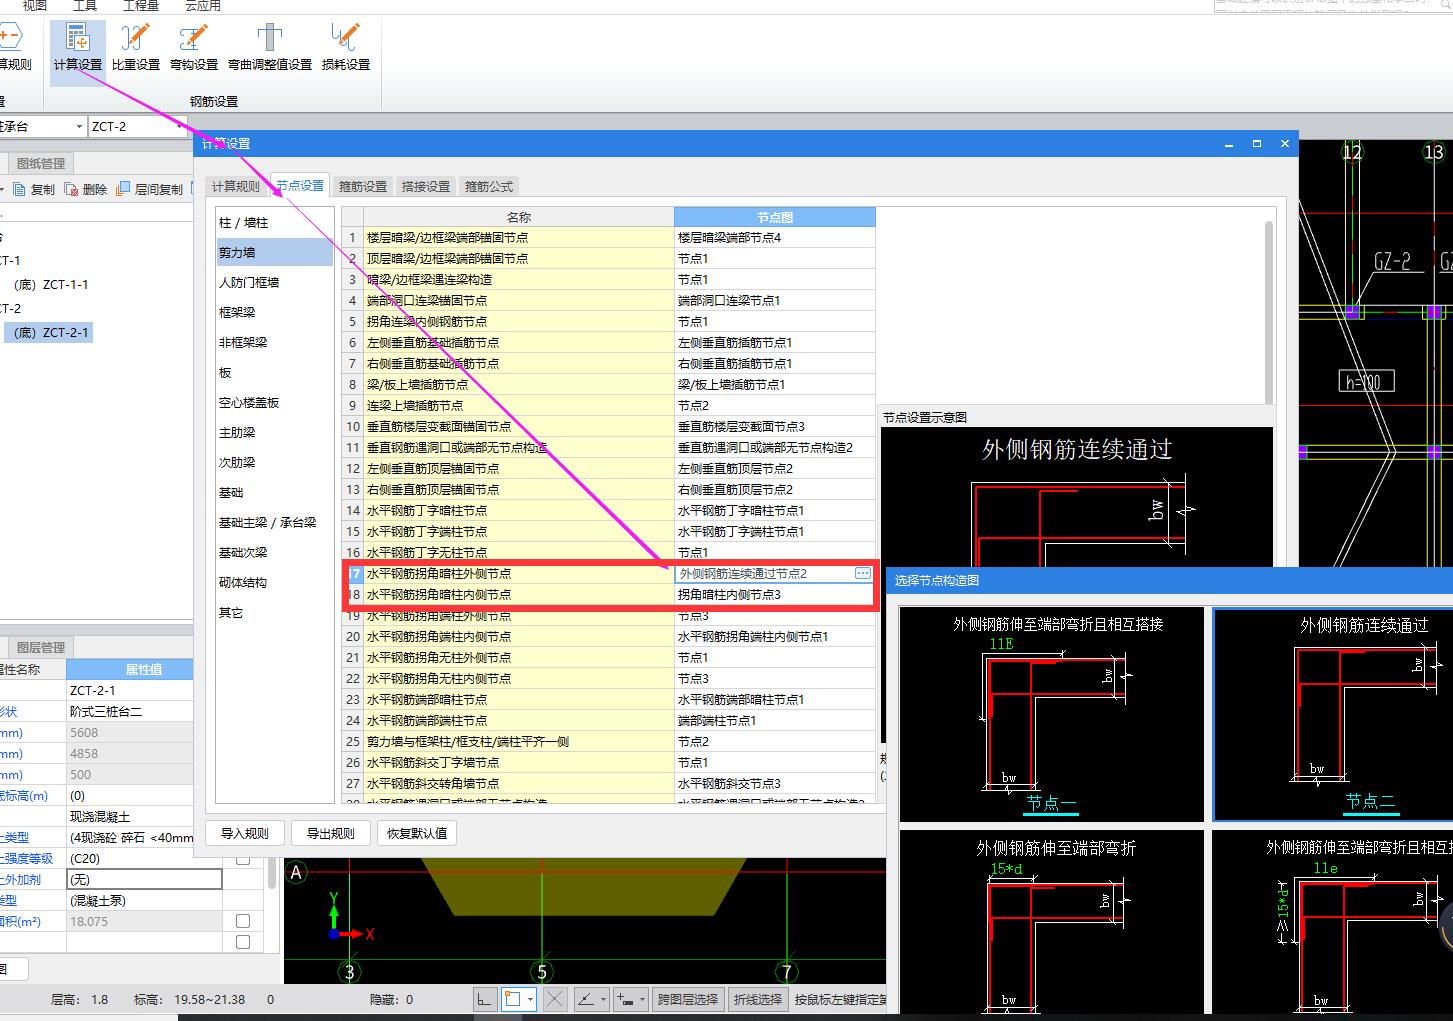This screenshot has width=1453, height=1021.
Task: Click cell 拐角暗柱内侧节点3
Action: [775, 594]
